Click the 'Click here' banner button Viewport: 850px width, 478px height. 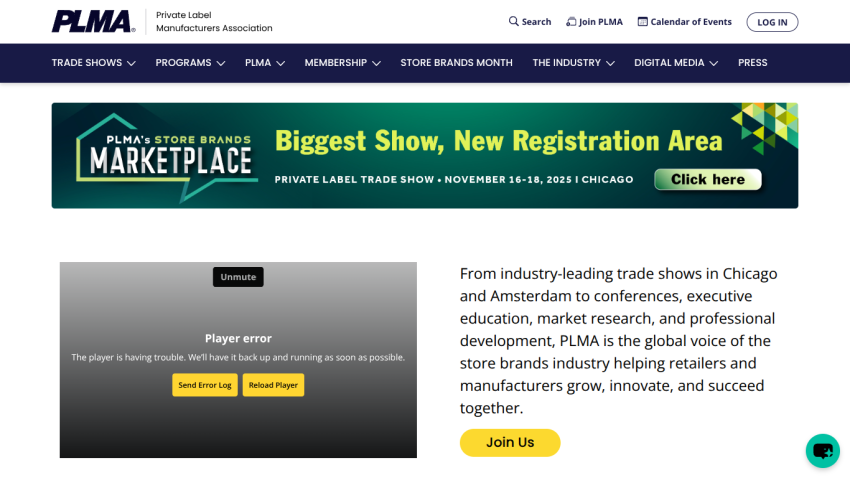coord(708,179)
